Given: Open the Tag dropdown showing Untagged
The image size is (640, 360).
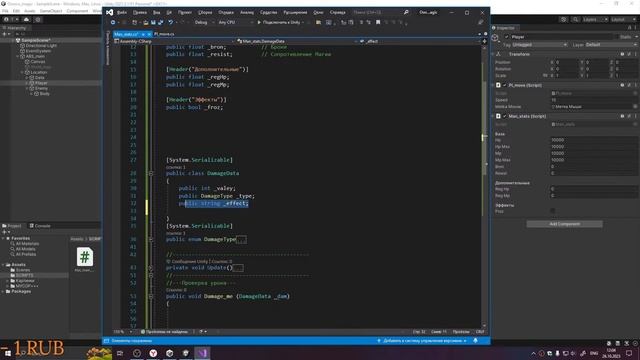Looking at the screenshot, I should (x=539, y=44).
